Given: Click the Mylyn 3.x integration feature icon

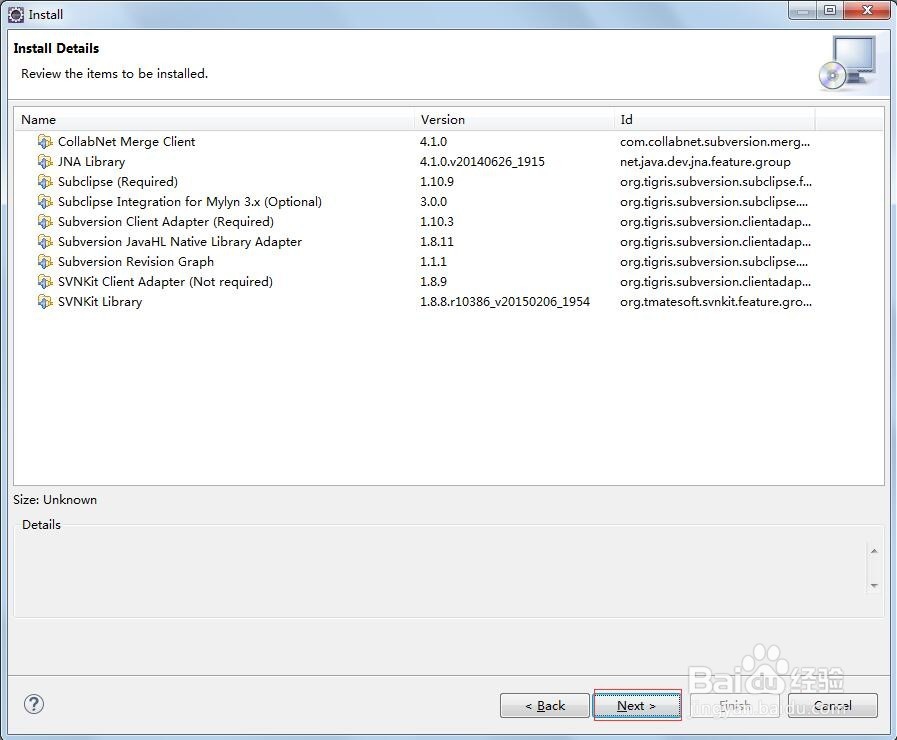Looking at the screenshot, I should coord(45,201).
